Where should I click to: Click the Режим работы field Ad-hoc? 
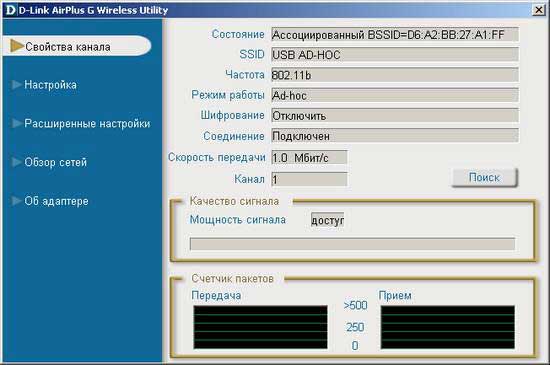tap(395, 95)
